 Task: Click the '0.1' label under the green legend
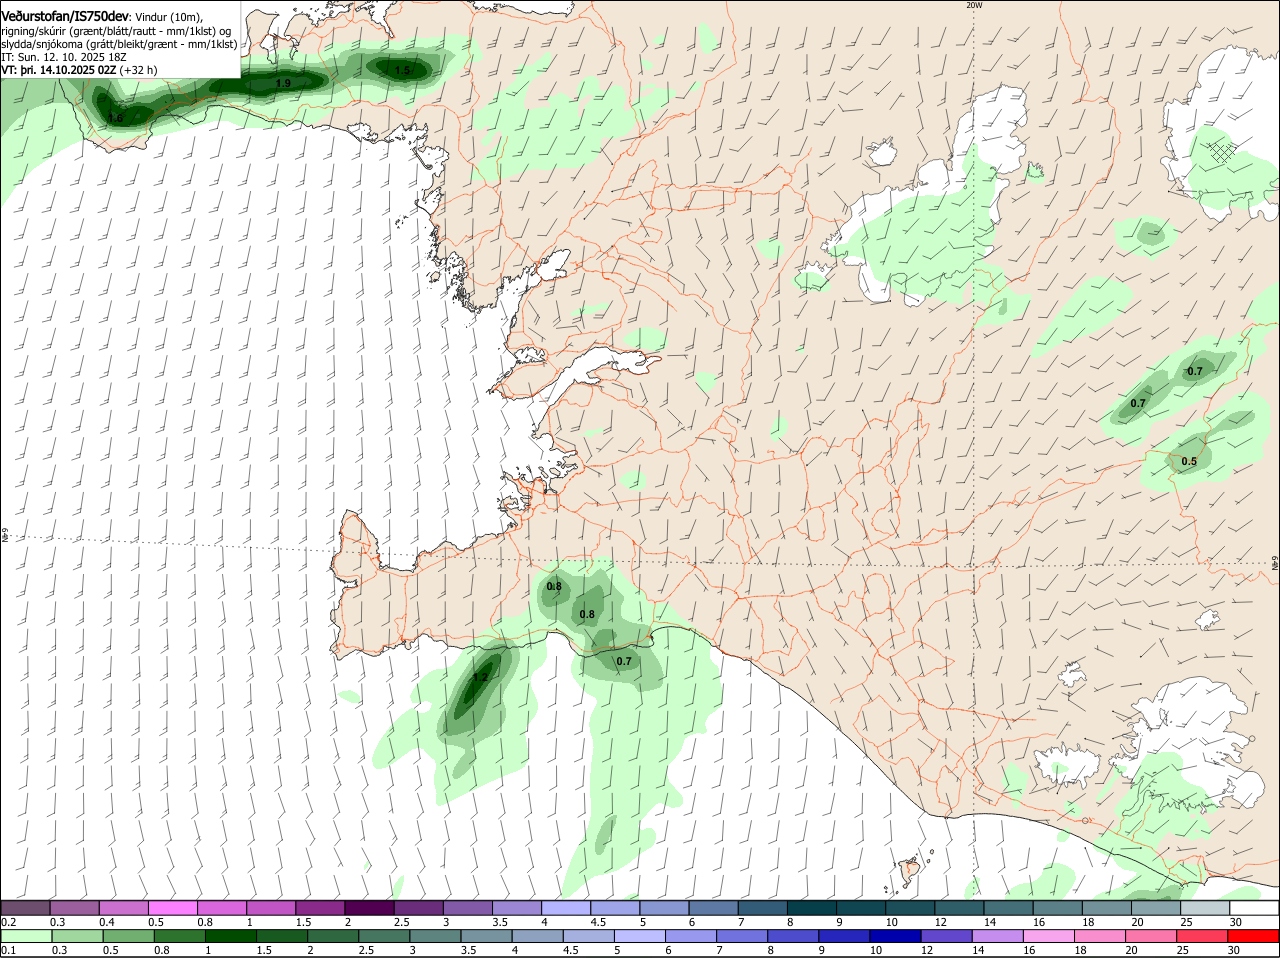point(8,950)
